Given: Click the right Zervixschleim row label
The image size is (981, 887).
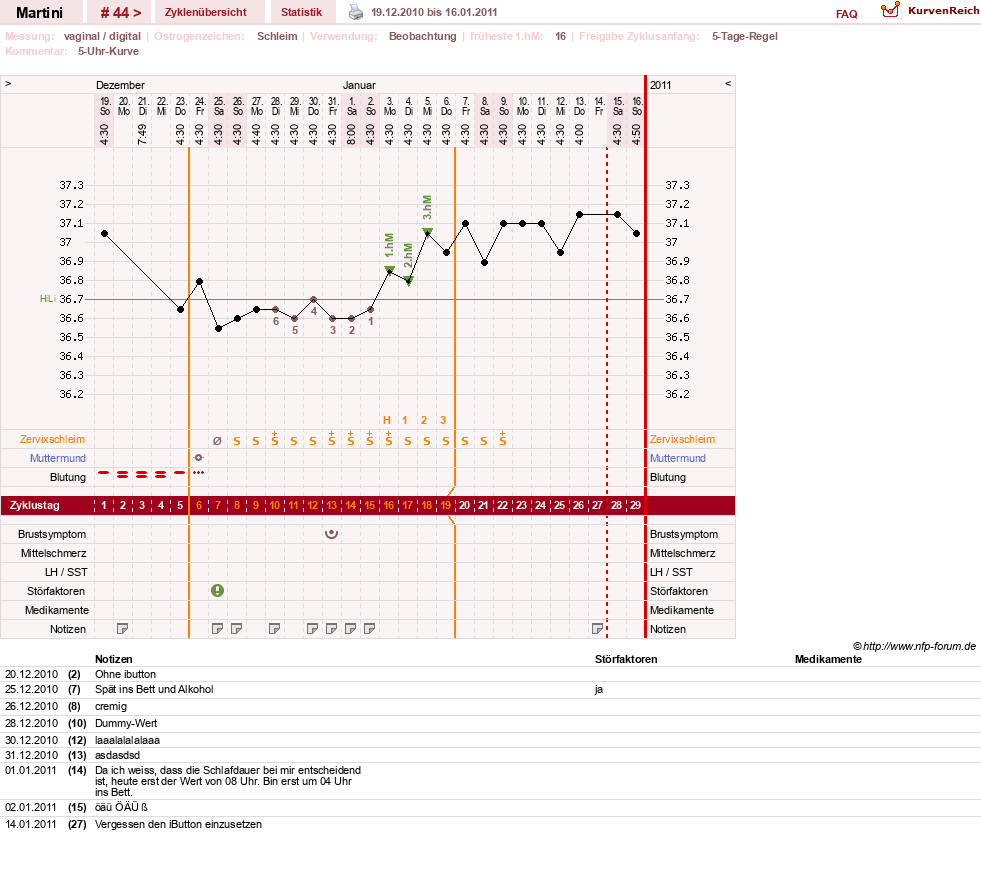Looking at the screenshot, I should coord(682,439).
